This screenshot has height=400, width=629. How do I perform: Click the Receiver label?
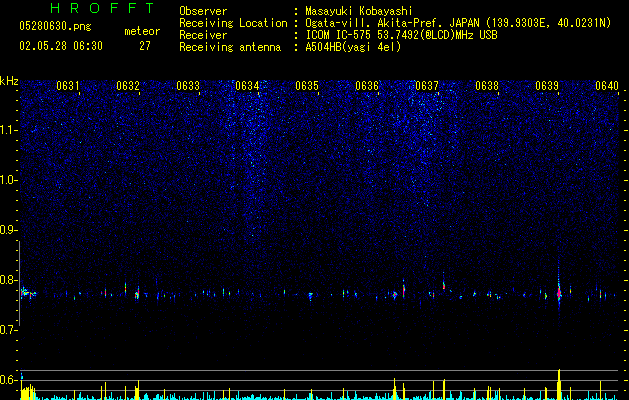203,35
